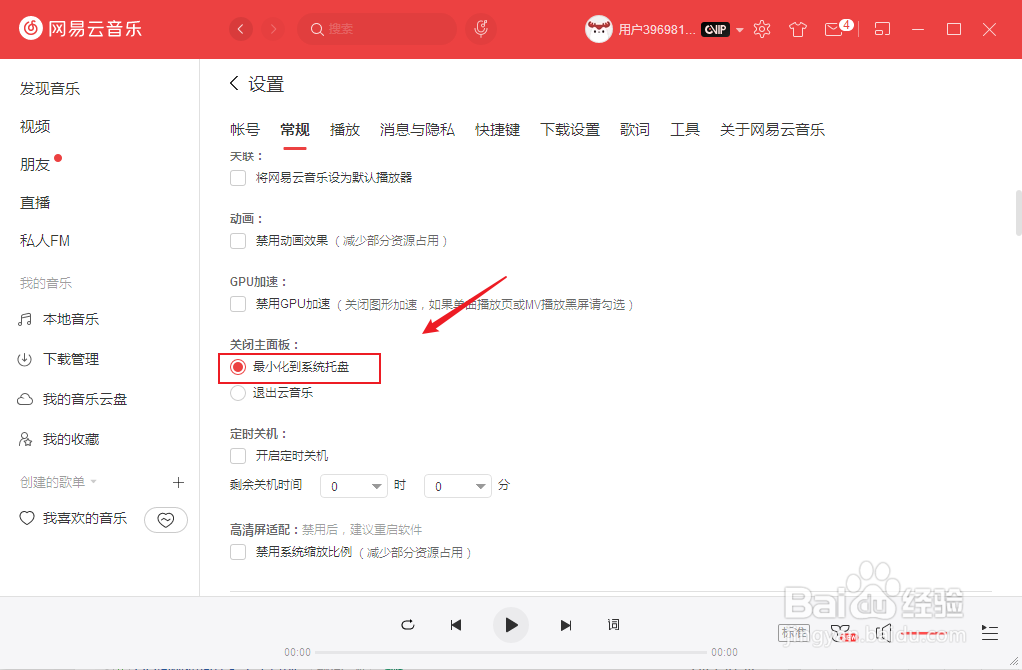This screenshot has width=1022, height=670.
Task: Open the skin theme shirt icon
Action: point(798,29)
